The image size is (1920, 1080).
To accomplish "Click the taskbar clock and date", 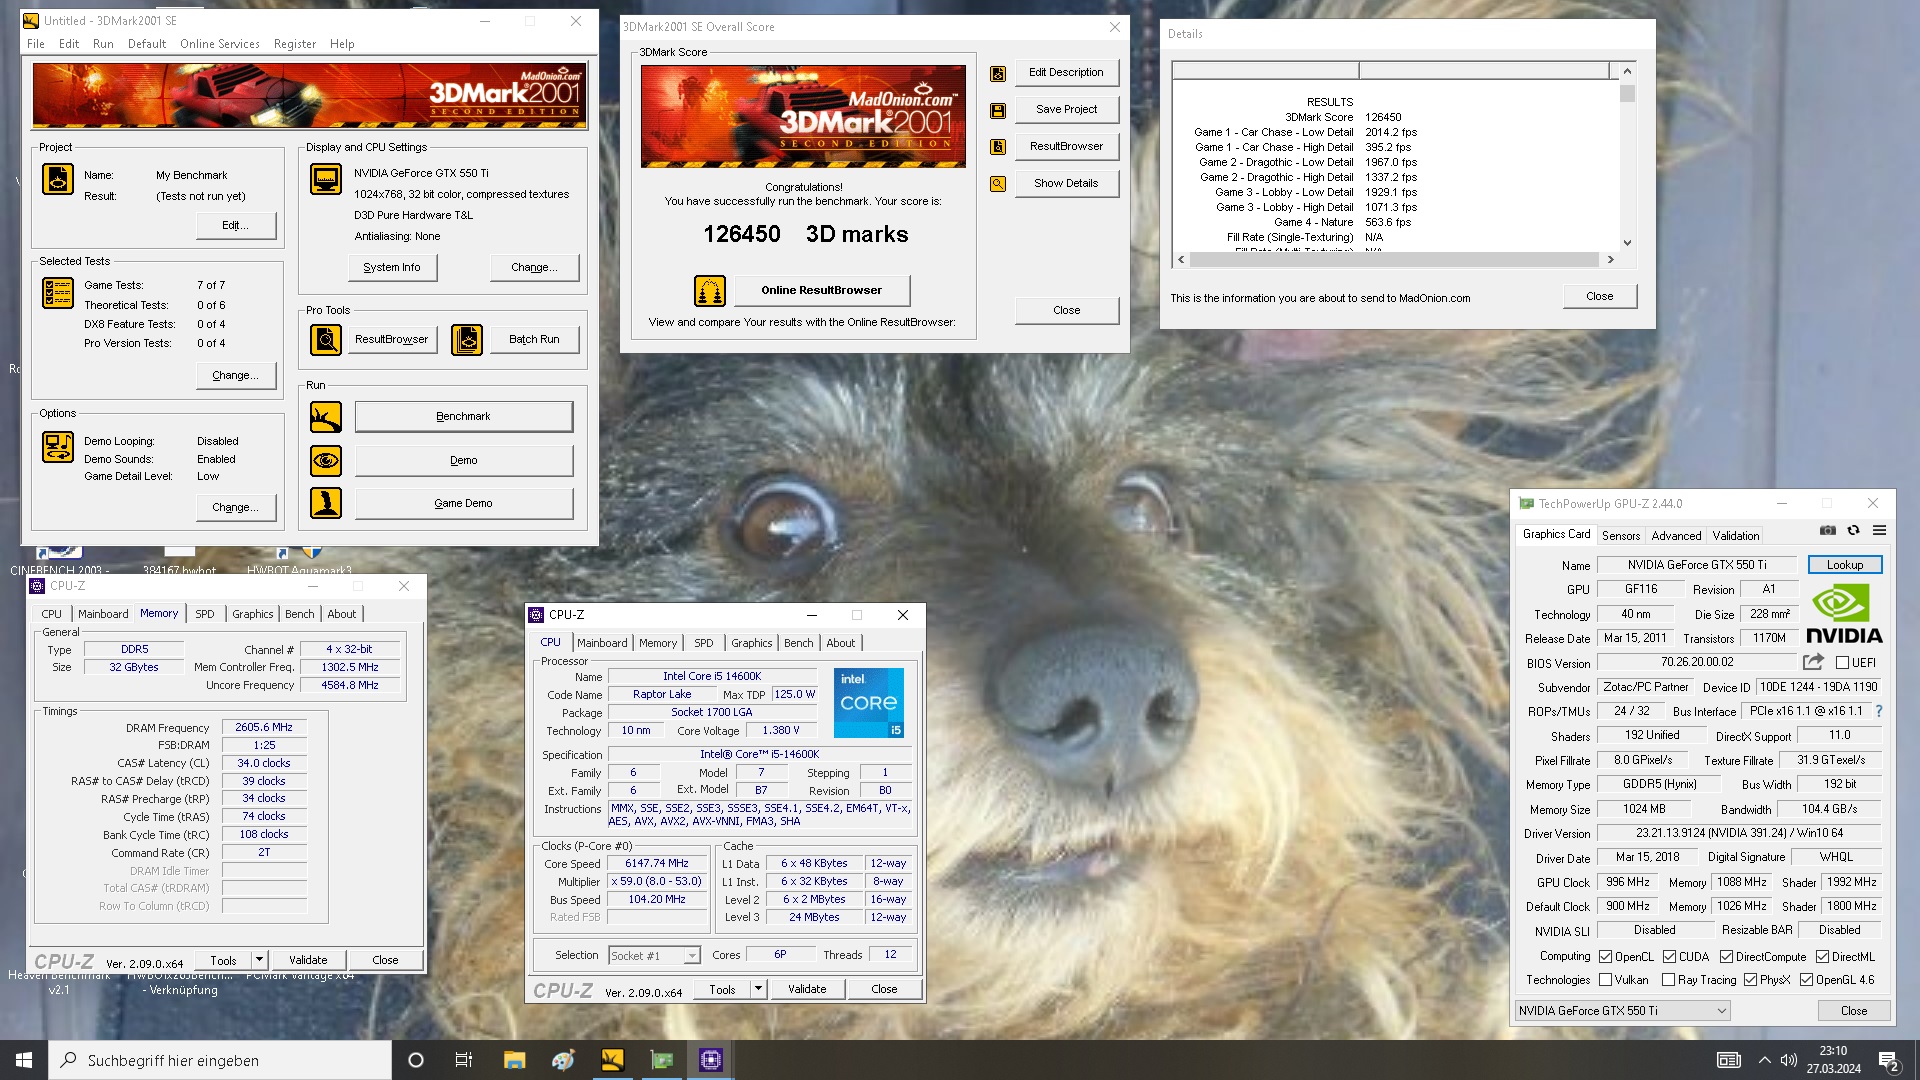I will 1833,1060.
